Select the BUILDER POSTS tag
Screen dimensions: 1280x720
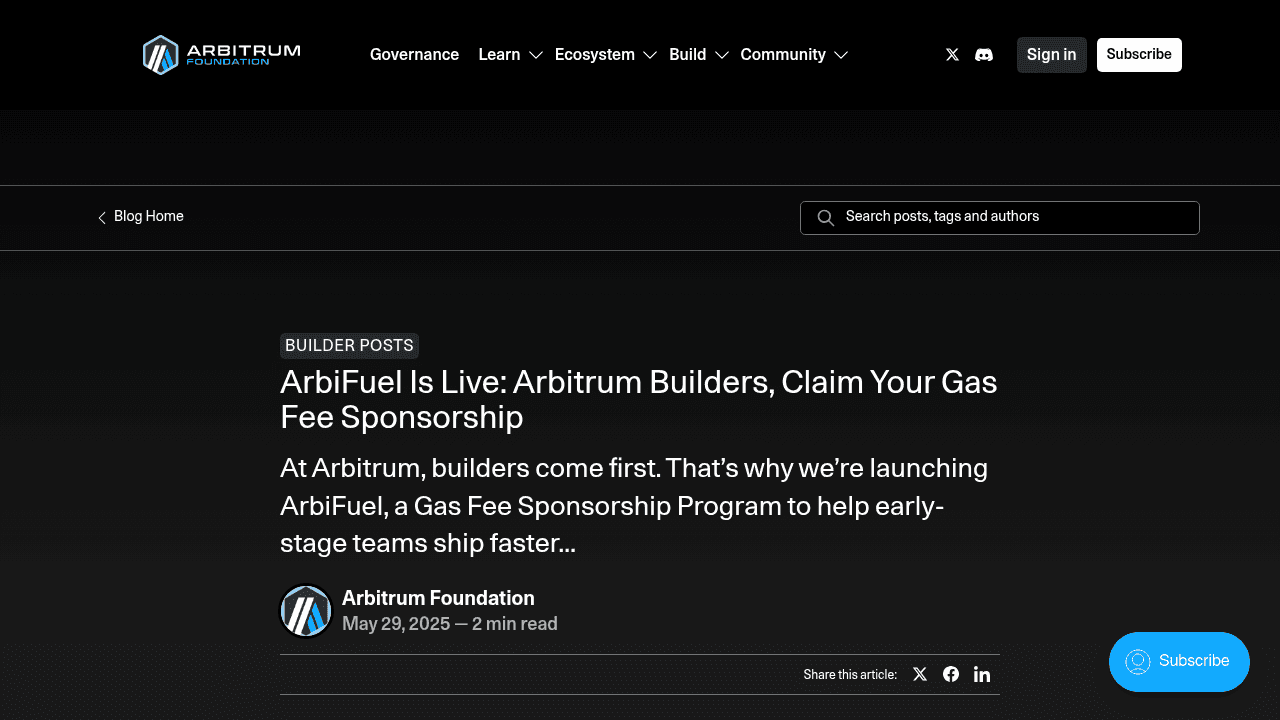pos(349,345)
